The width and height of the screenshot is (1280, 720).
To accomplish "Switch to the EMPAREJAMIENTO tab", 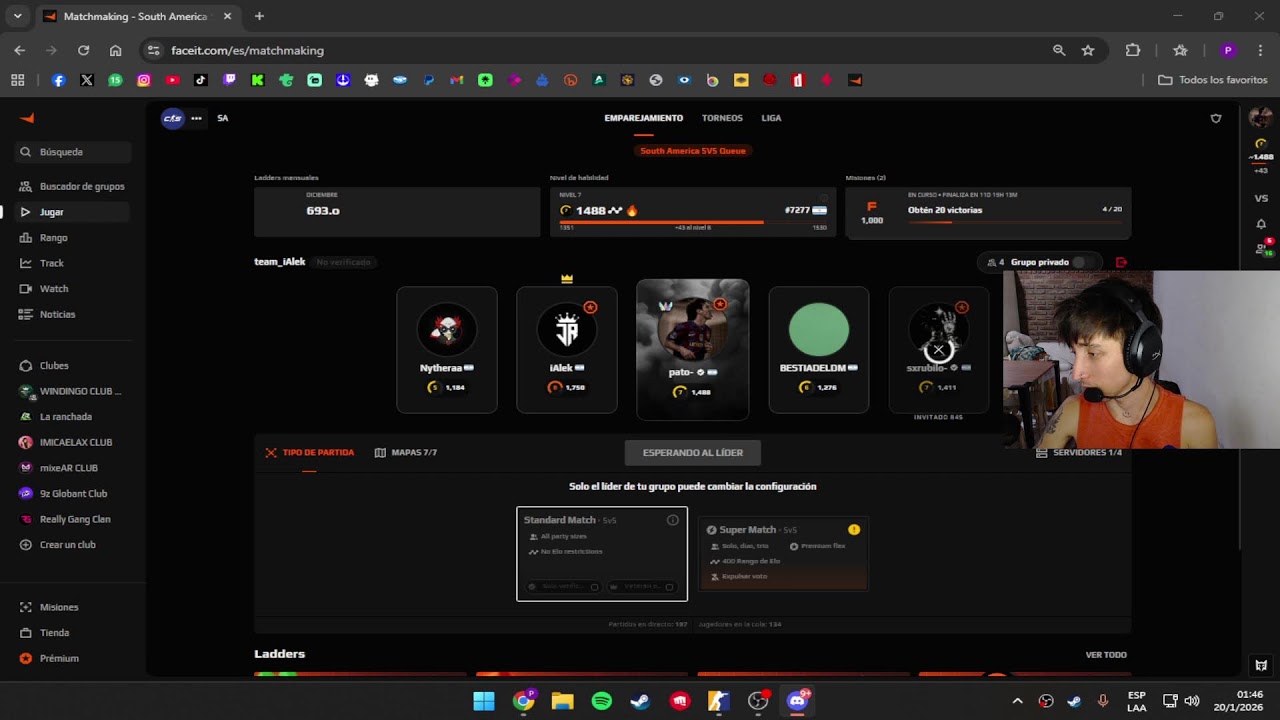I will coord(643,118).
